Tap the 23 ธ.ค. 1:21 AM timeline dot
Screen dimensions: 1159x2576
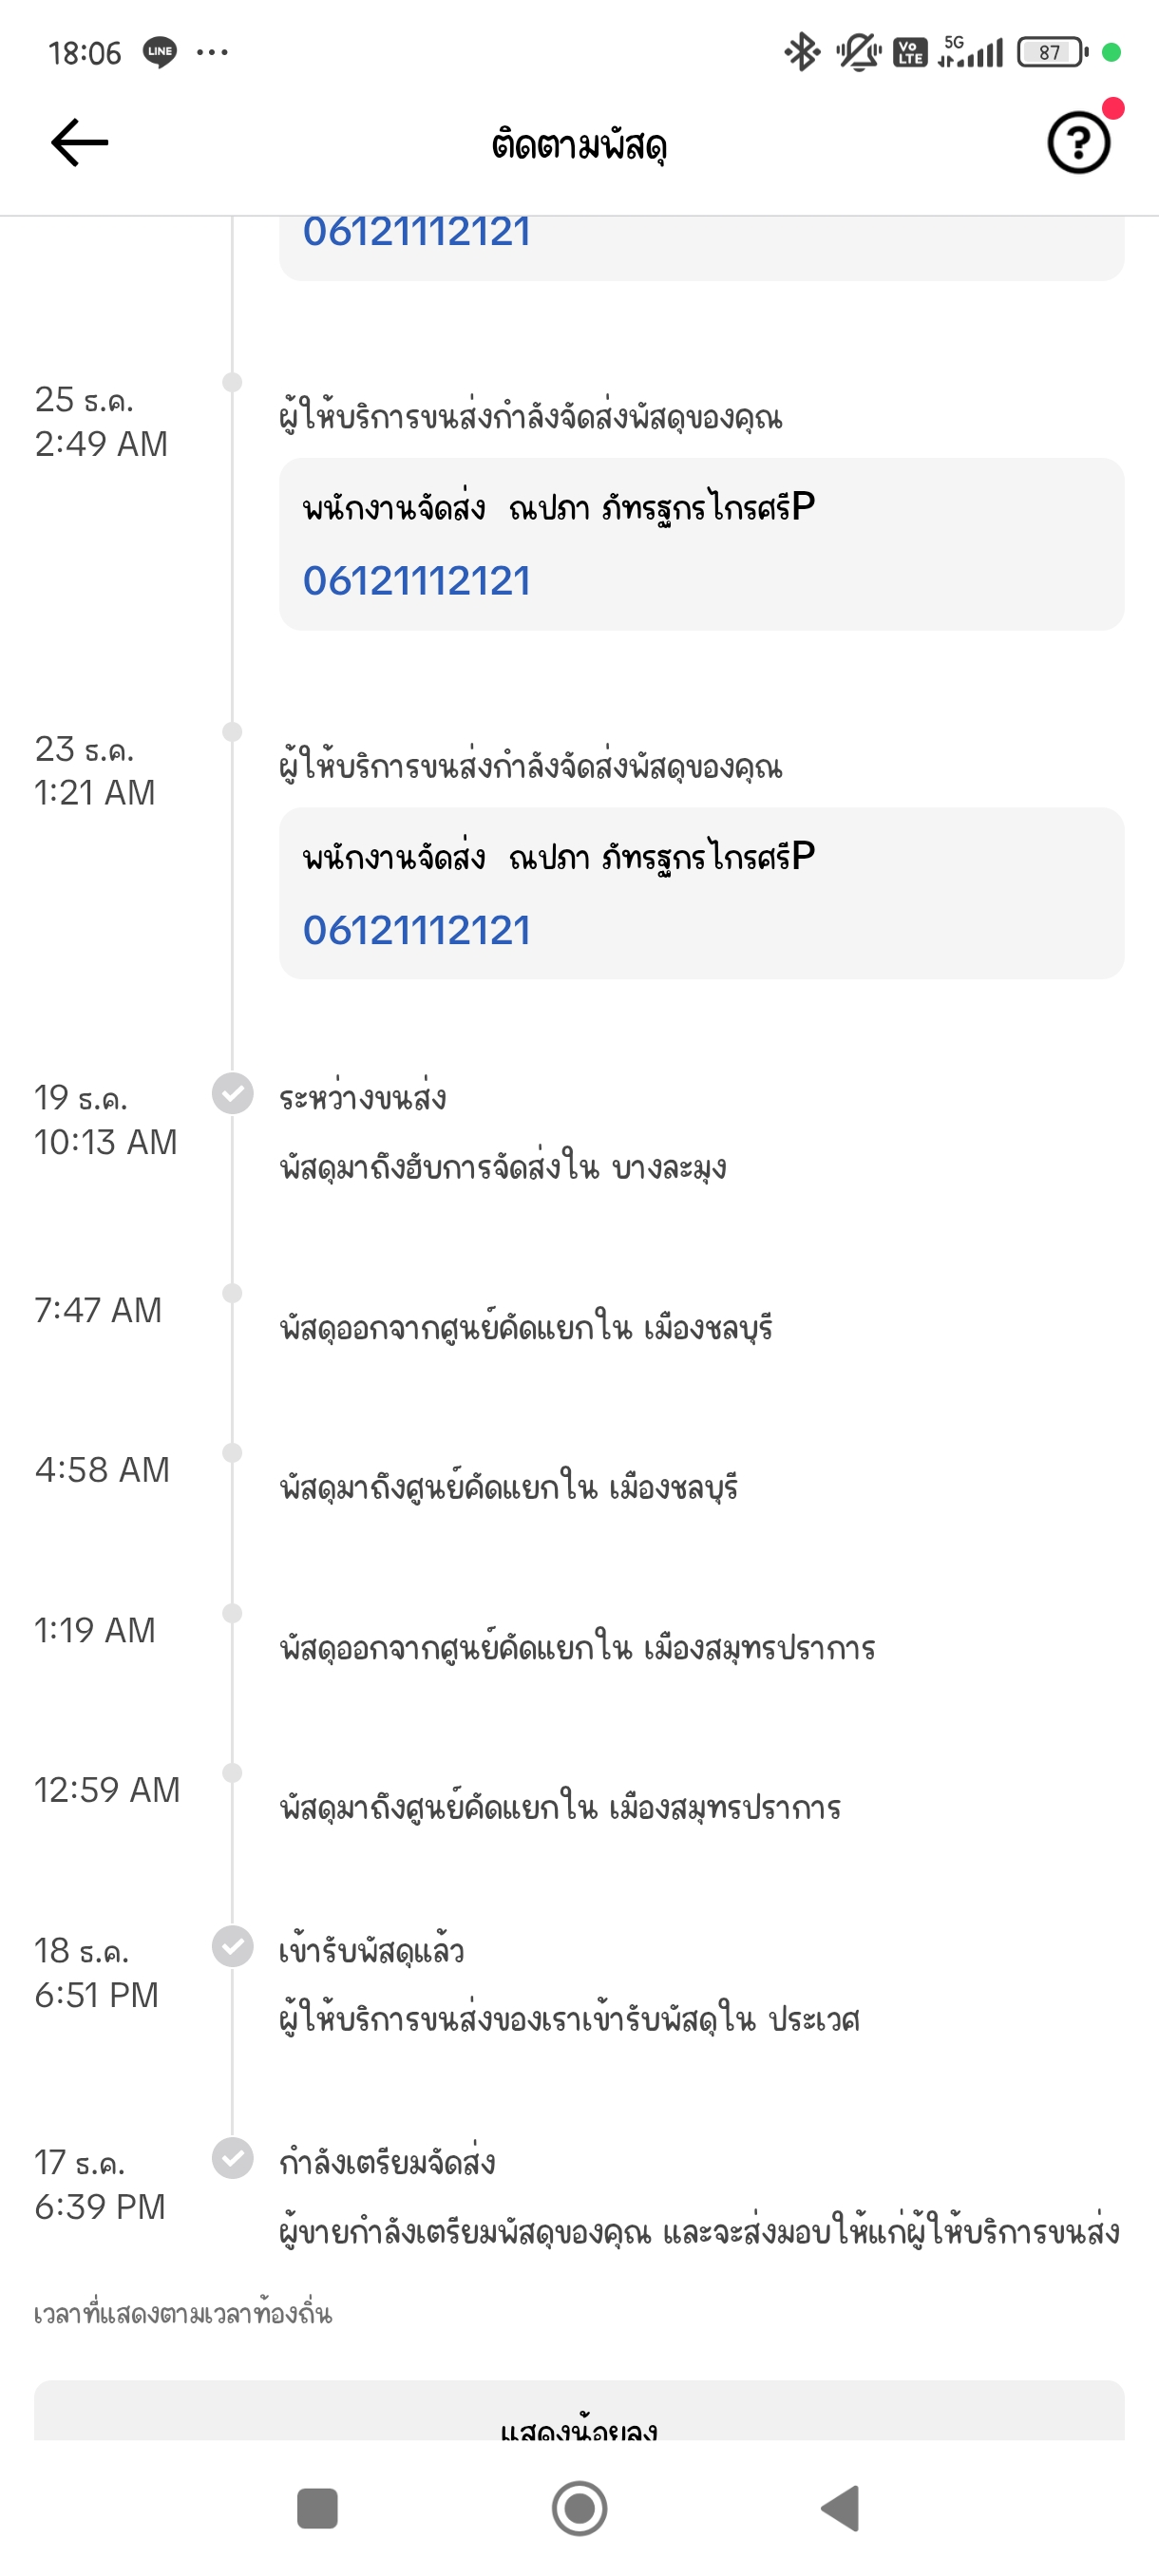(x=232, y=732)
